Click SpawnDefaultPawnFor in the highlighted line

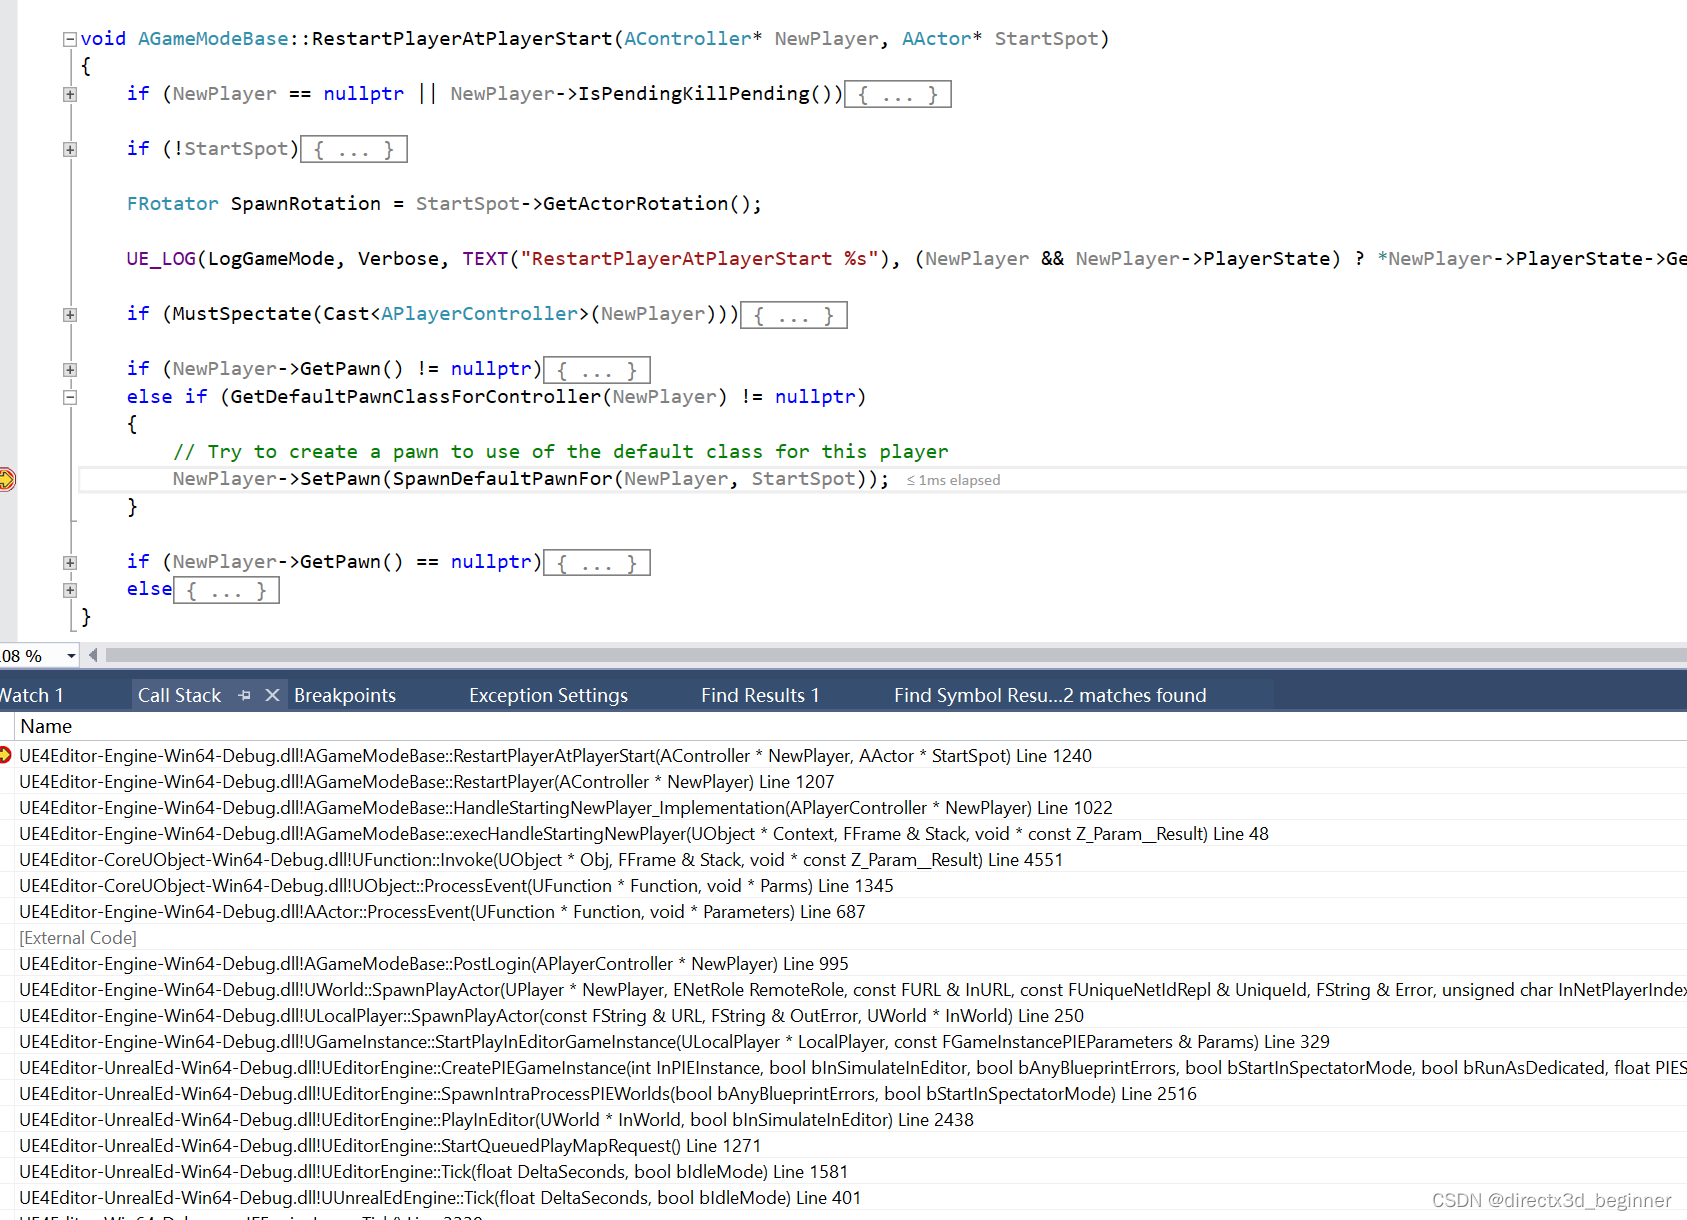point(502,479)
